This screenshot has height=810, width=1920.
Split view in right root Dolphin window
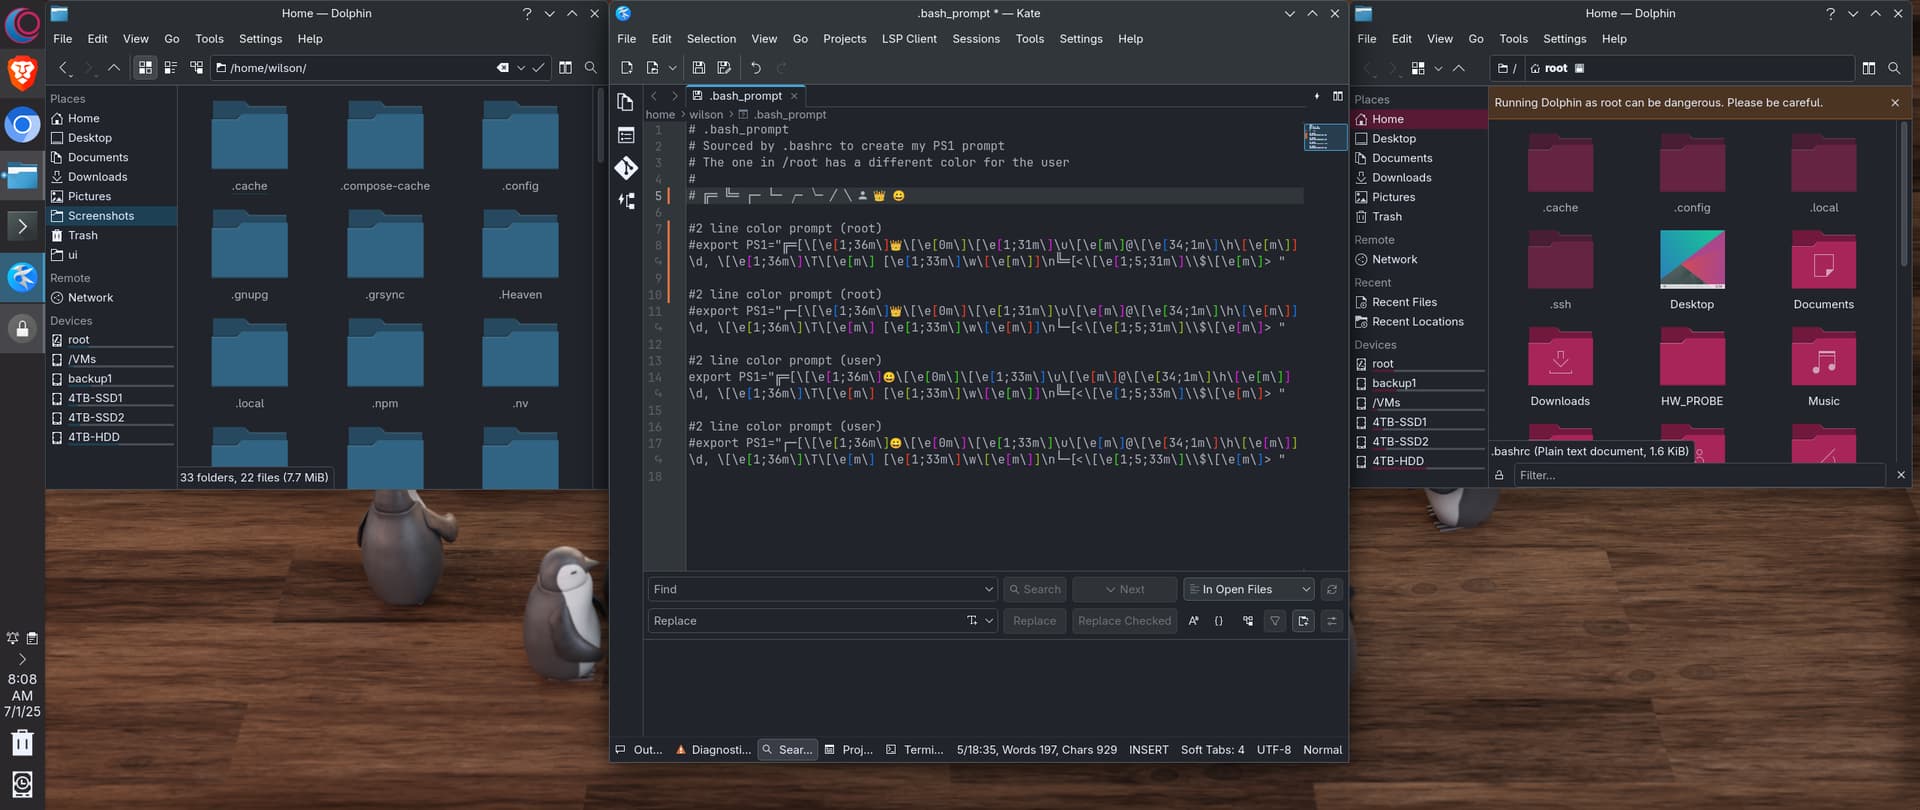pyautogui.click(x=1868, y=68)
